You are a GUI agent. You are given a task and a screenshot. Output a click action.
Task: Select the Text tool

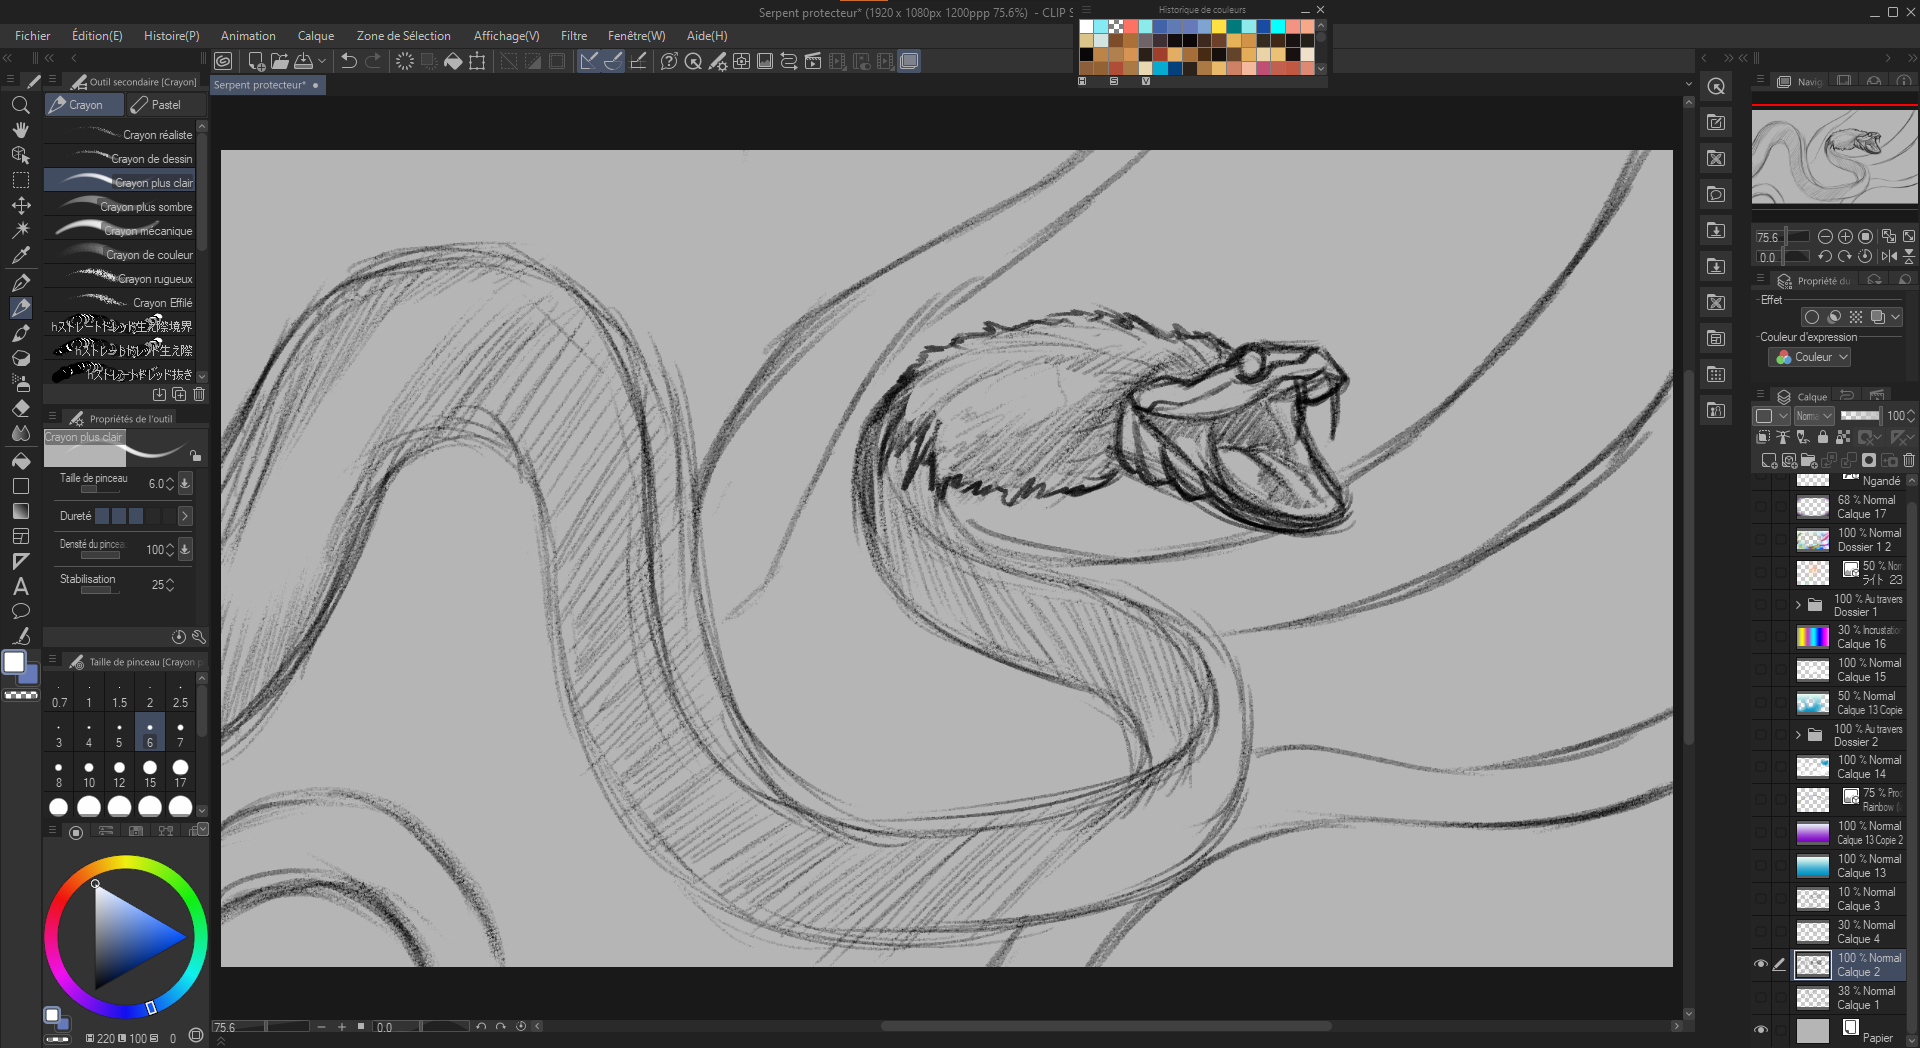point(20,587)
